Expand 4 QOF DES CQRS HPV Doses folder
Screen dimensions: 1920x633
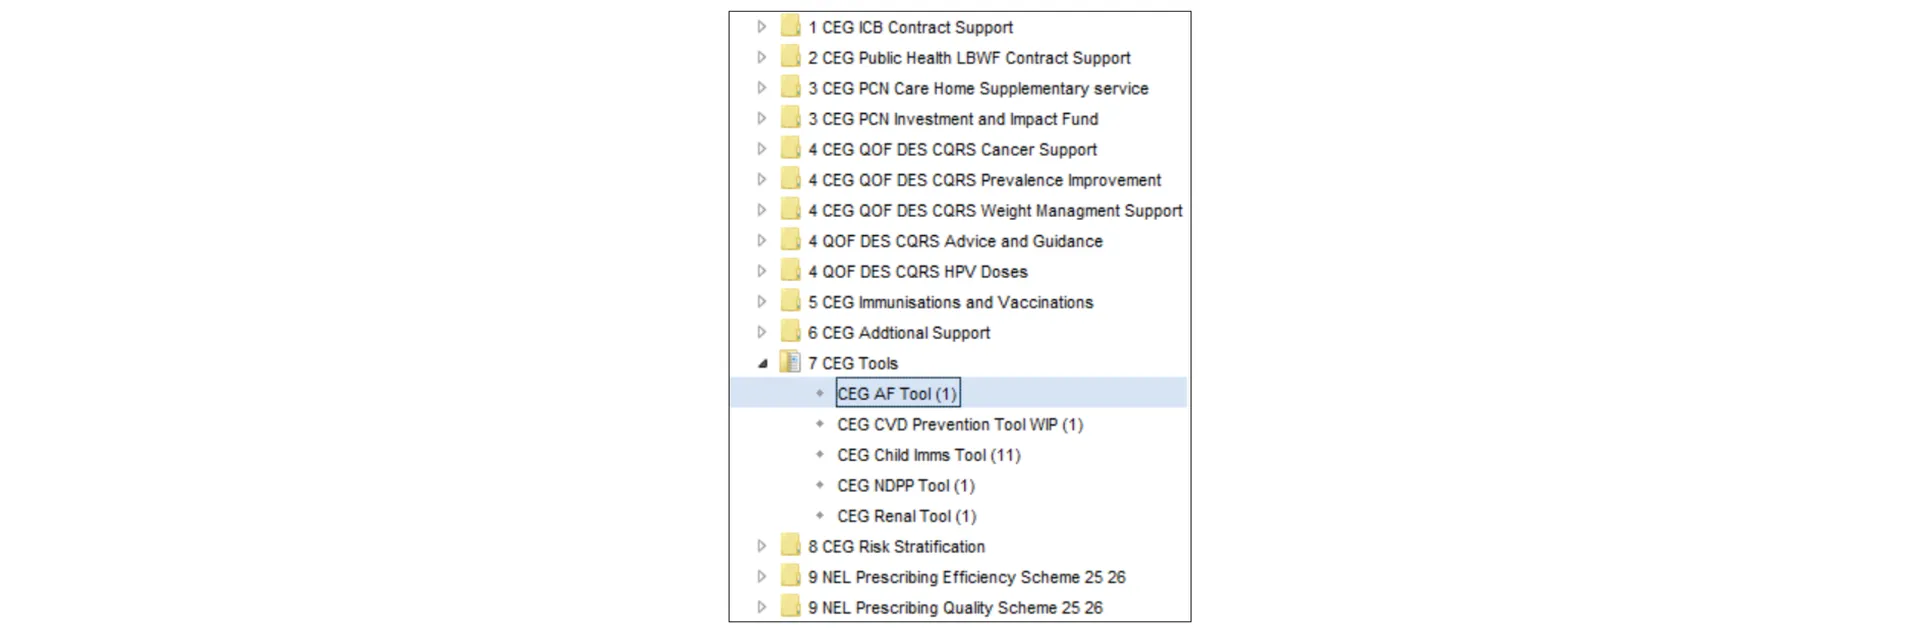762,271
